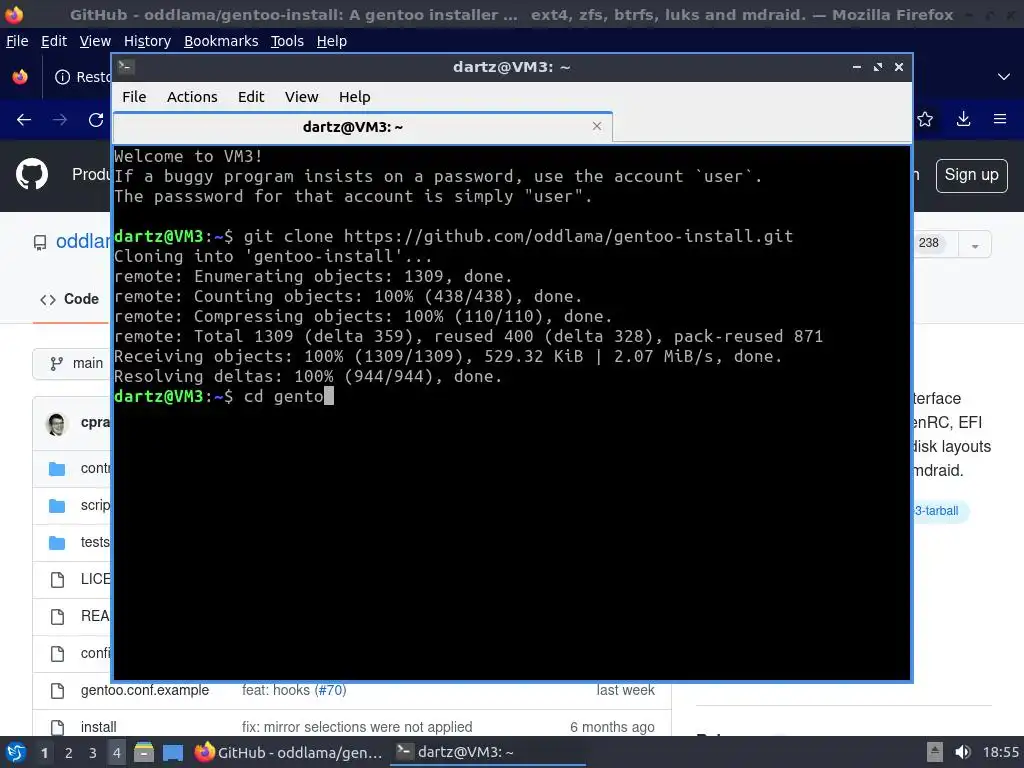This screenshot has height=768, width=1024.
Task: Open removable media tray icon
Action: click(x=935, y=752)
